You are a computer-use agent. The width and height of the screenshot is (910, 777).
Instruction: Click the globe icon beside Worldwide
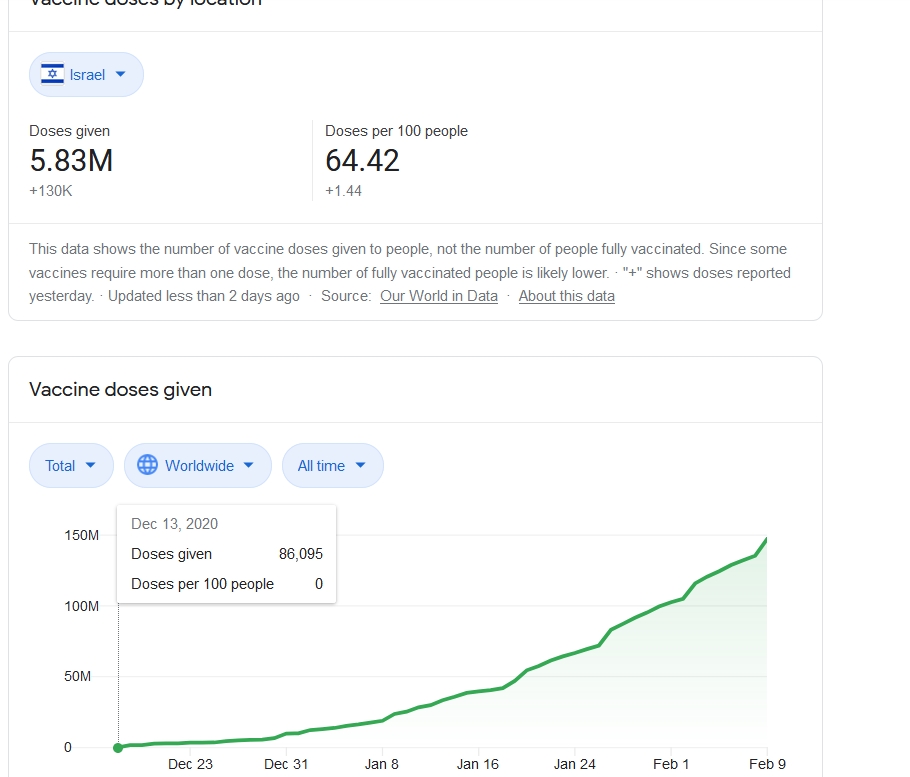tap(147, 465)
